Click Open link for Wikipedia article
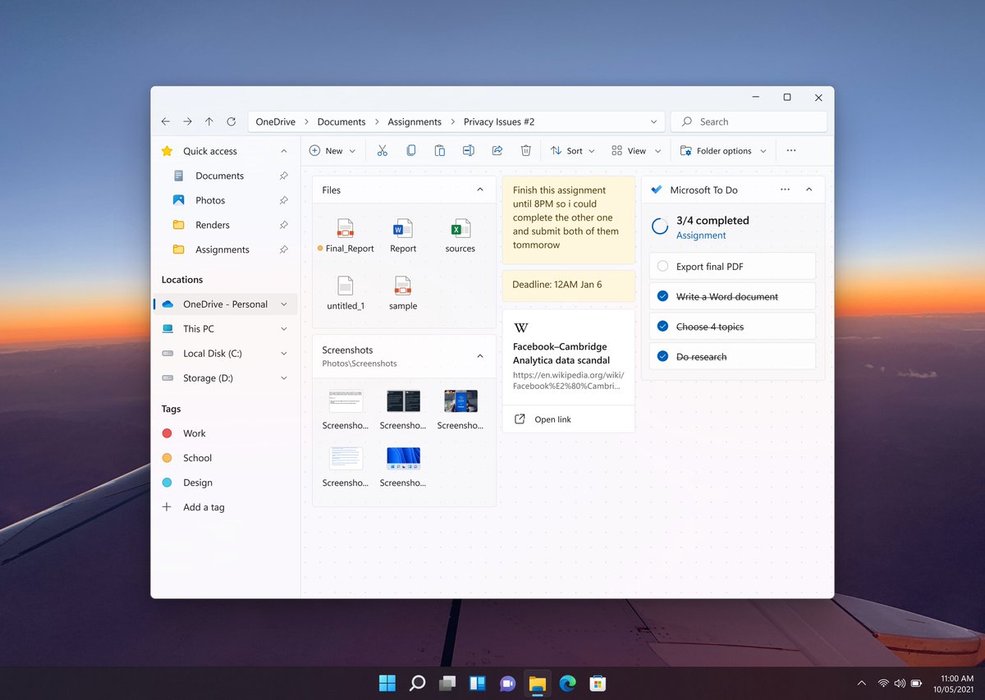 coord(552,419)
